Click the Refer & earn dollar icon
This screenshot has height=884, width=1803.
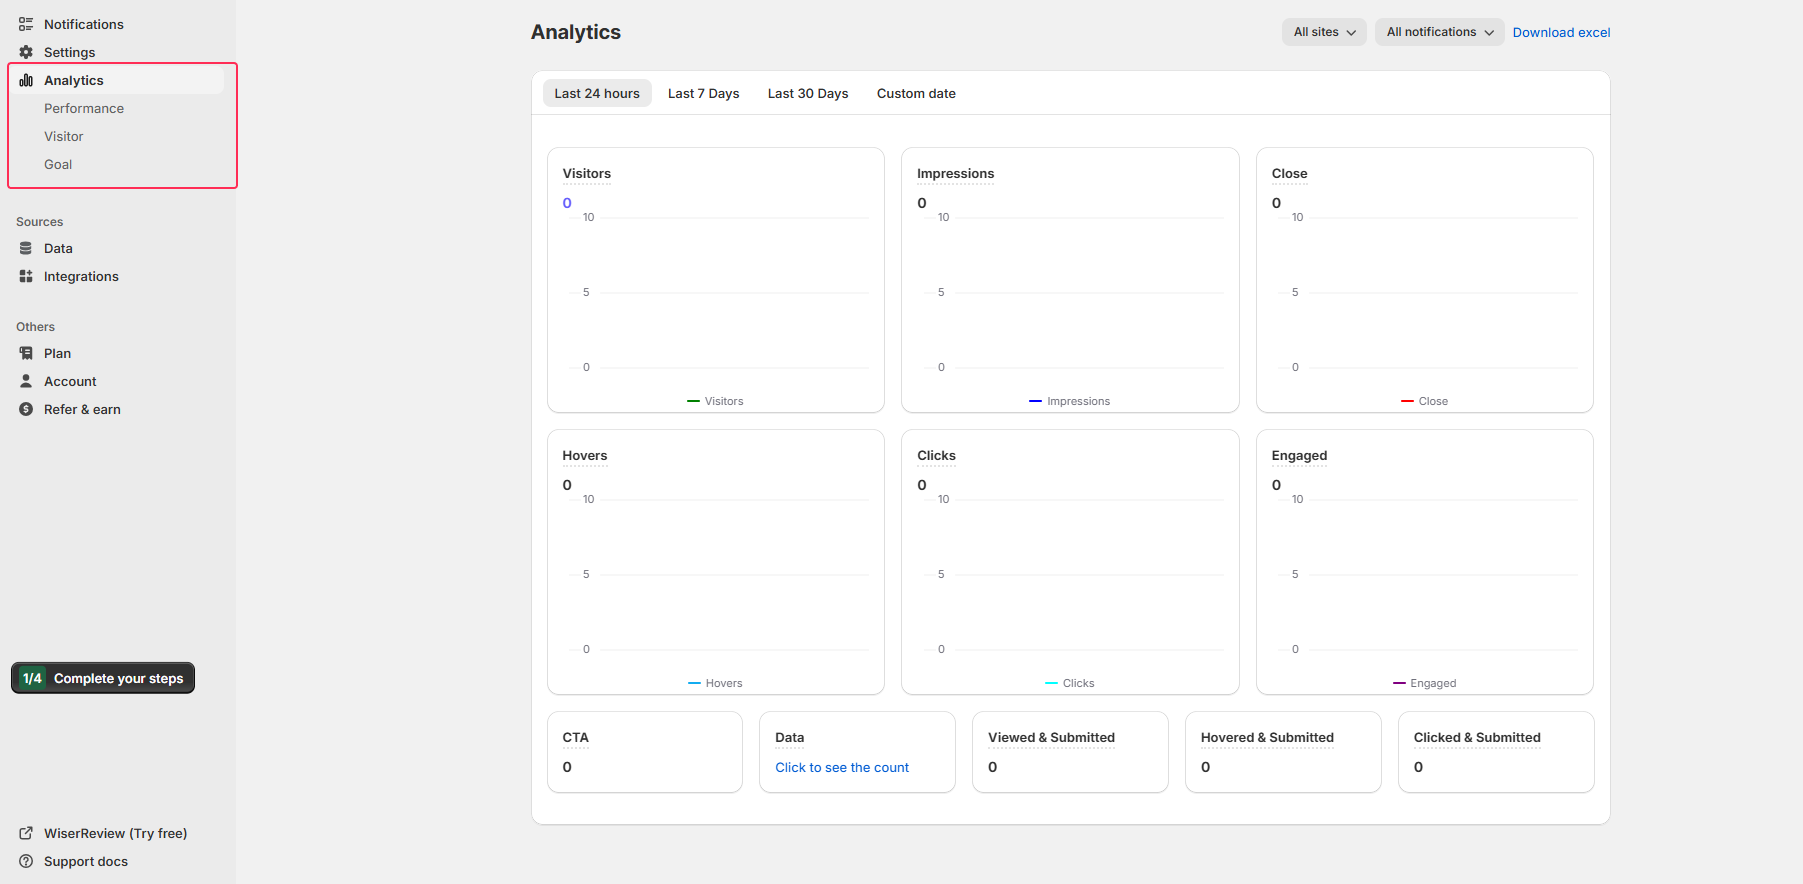pyautogui.click(x=26, y=409)
